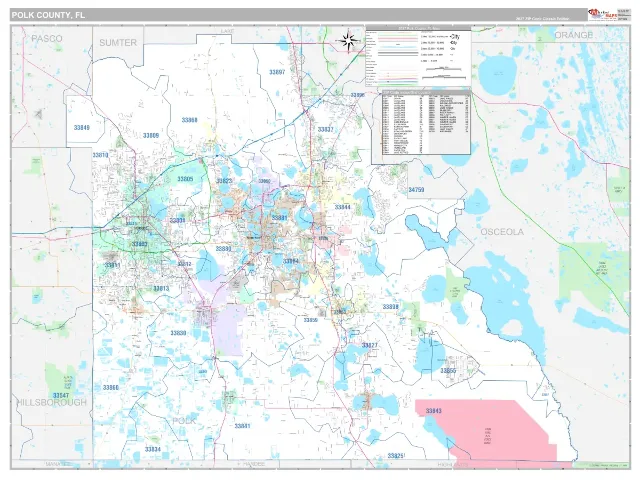
Task: Click the ZIP code index table
Action: click(426, 122)
